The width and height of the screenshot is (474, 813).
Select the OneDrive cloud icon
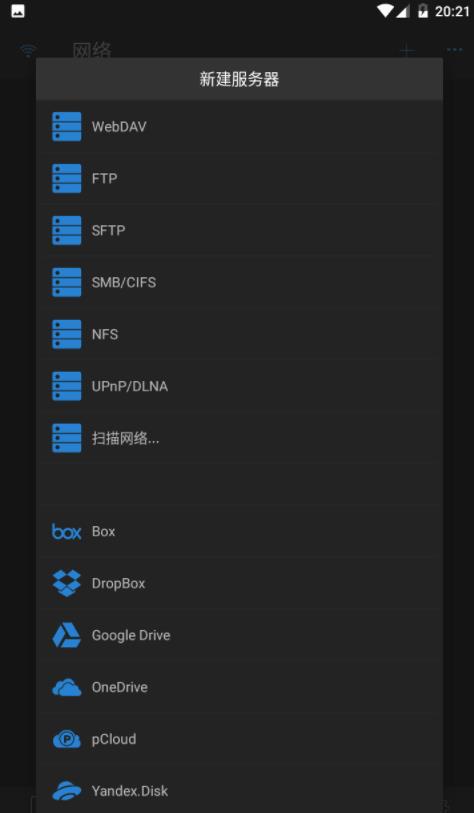click(66, 688)
